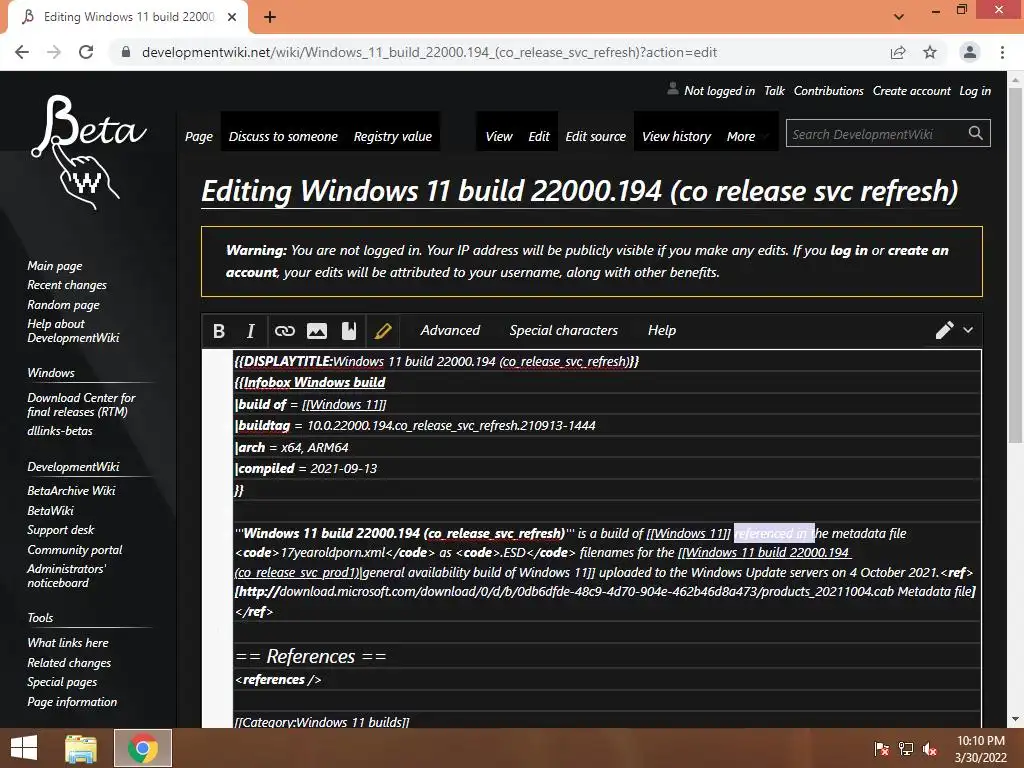
Task: Open the editor switch pencil dropdown
Action: (x=954, y=330)
